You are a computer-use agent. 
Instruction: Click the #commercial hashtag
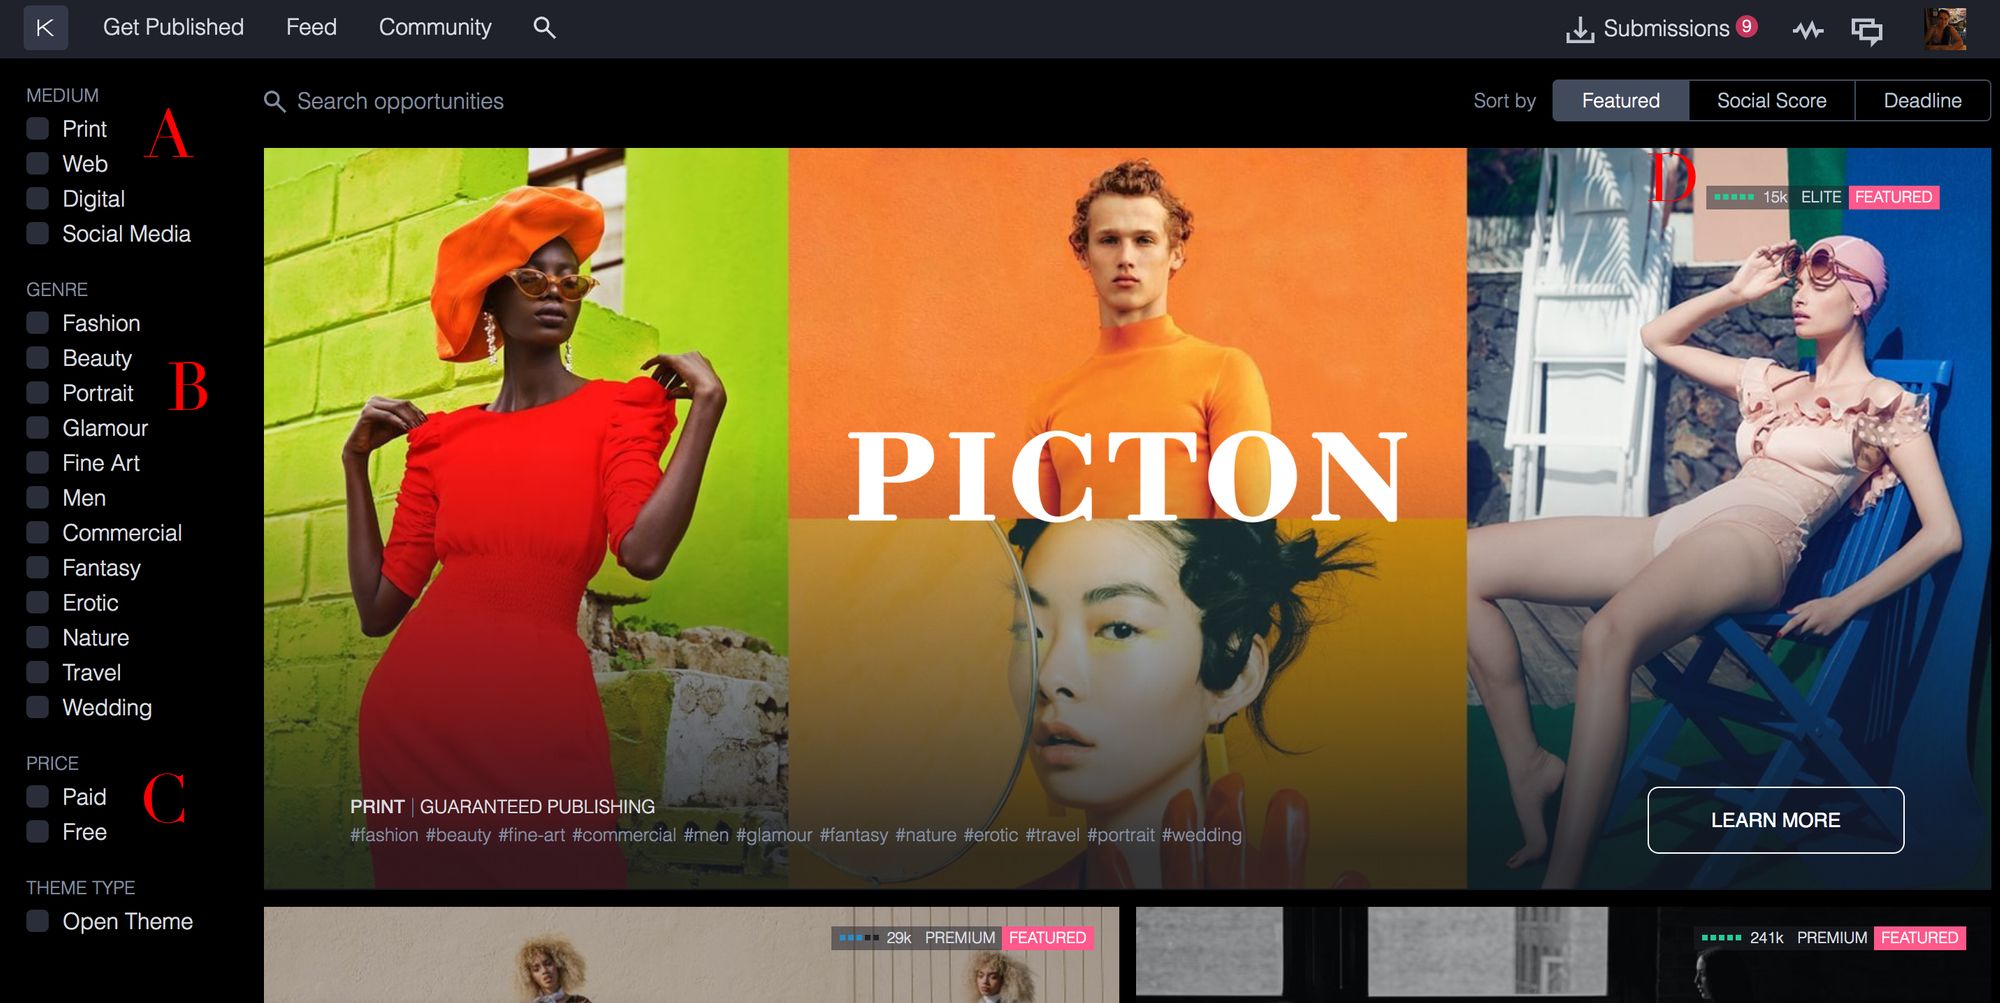[624, 835]
